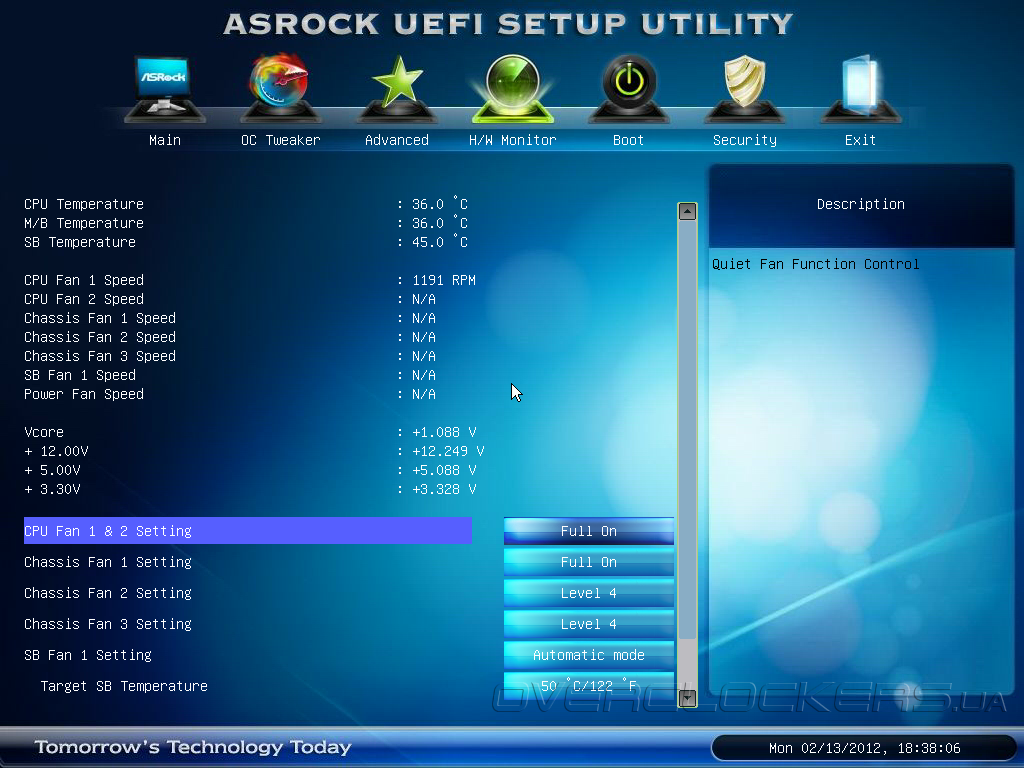Viewport: 1024px width, 768px height.
Task: Click the CPU Temperature label
Action: pos(84,204)
